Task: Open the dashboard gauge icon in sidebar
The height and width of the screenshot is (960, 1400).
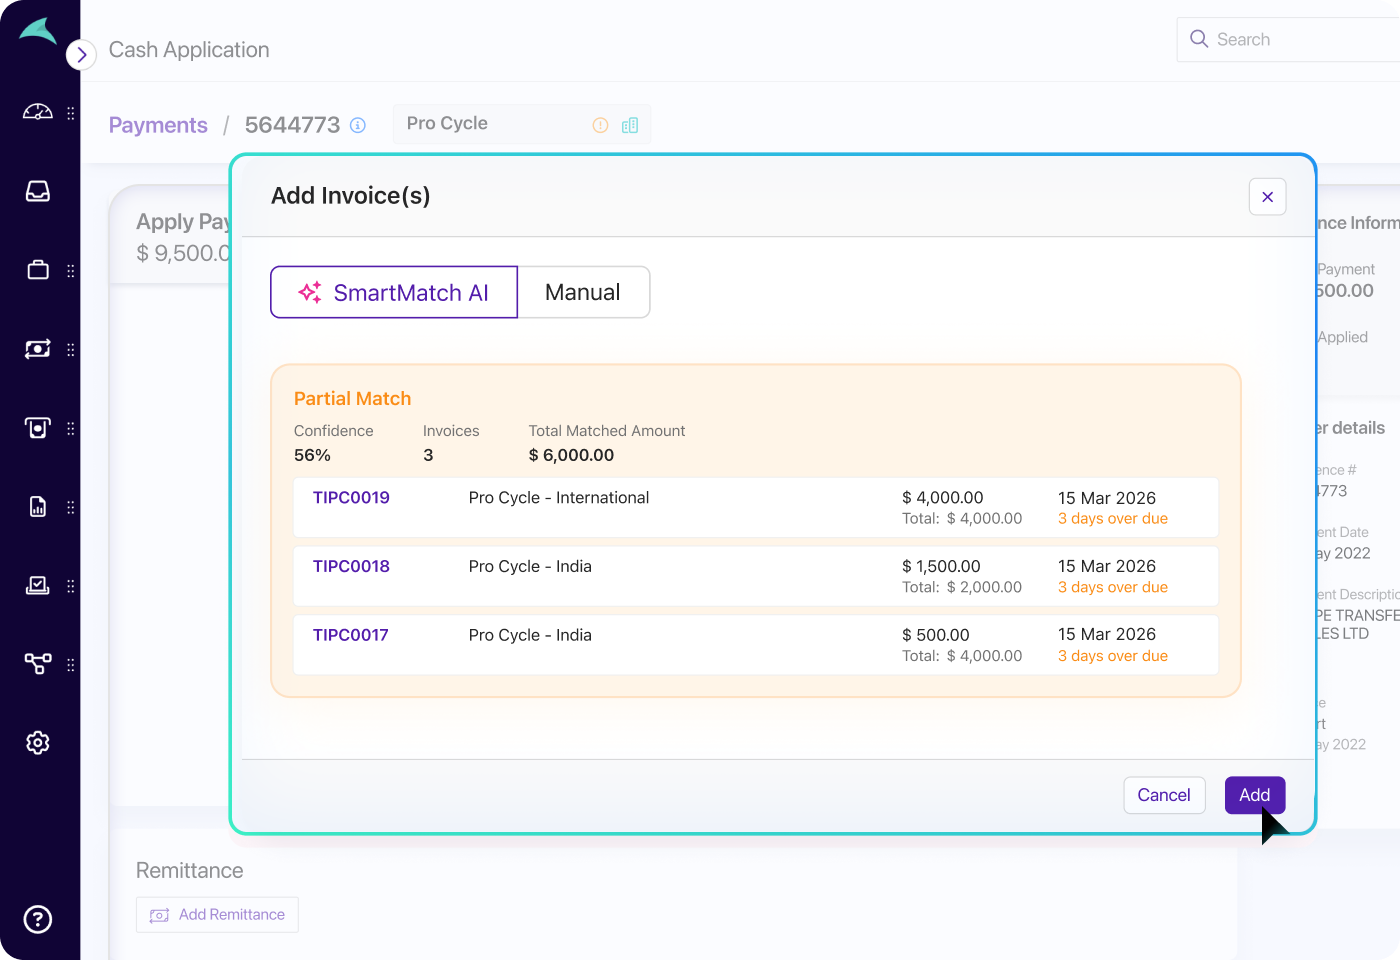Action: click(x=38, y=112)
